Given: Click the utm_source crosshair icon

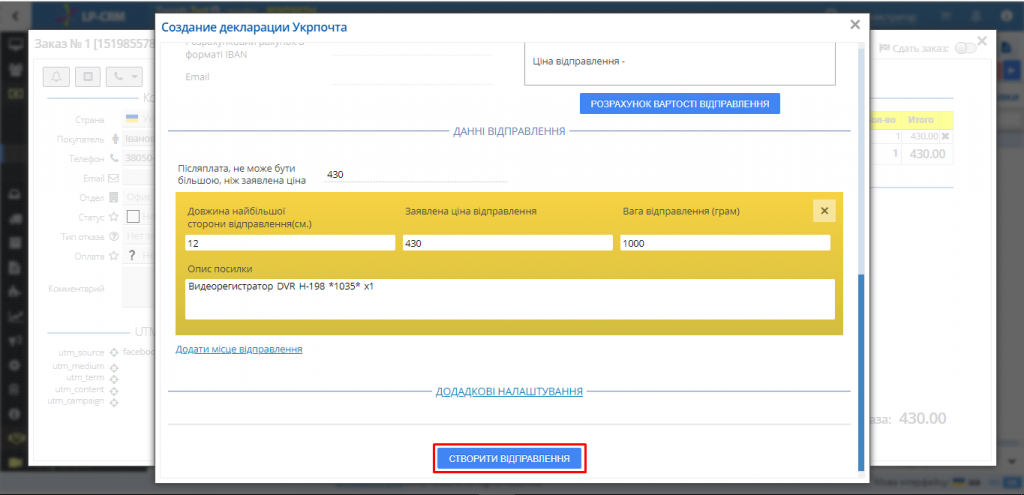Looking at the screenshot, I should coord(114,353).
